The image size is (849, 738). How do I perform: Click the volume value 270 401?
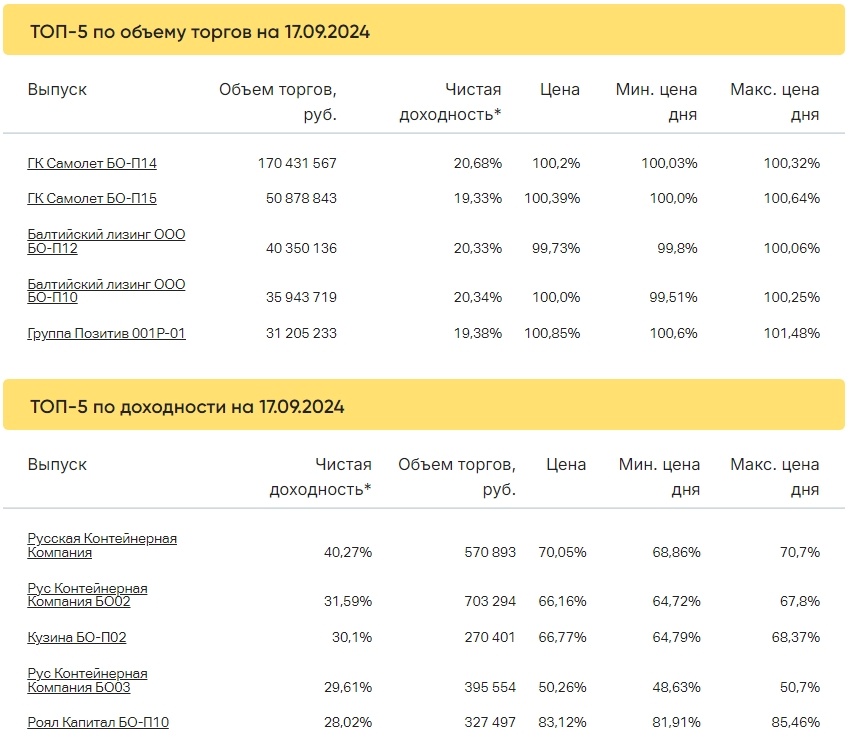pyautogui.click(x=490, y=637)
